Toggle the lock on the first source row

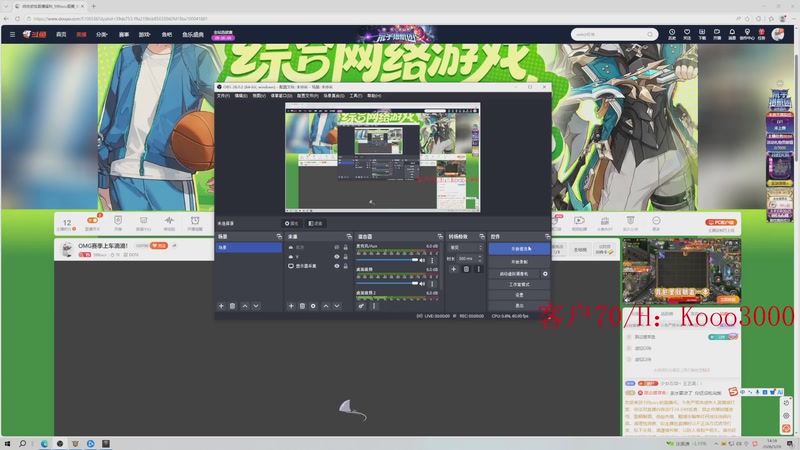point(345,247)
